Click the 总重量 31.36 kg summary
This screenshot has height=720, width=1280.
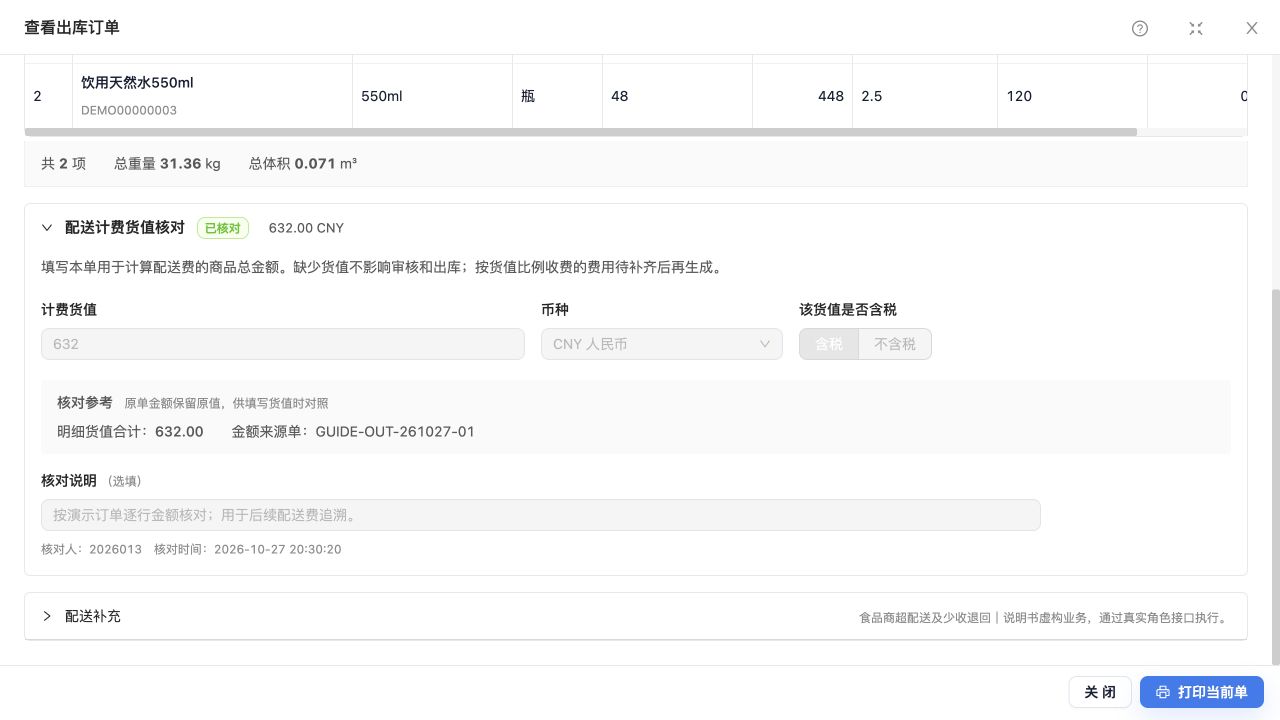pyautogui.click(x=168, y=163)
